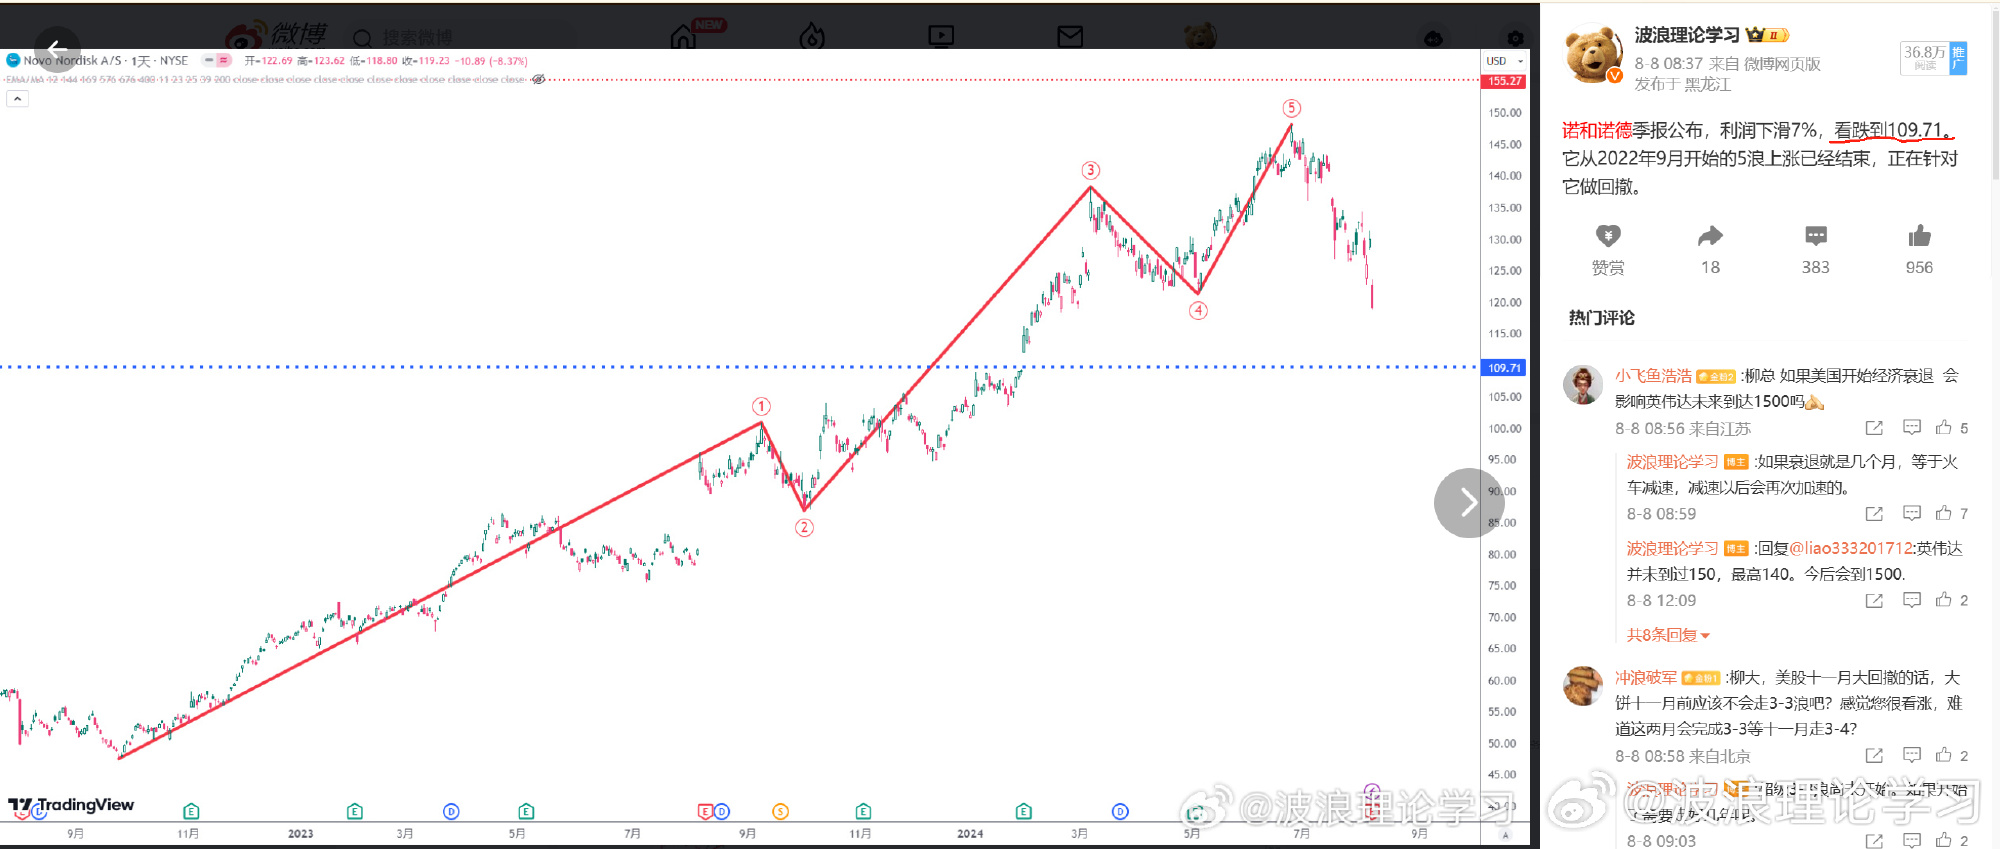The height and width of the screenshot is (849, 2000).
Task: Click the 推广 promote button
Action: tap(1958, 57)
